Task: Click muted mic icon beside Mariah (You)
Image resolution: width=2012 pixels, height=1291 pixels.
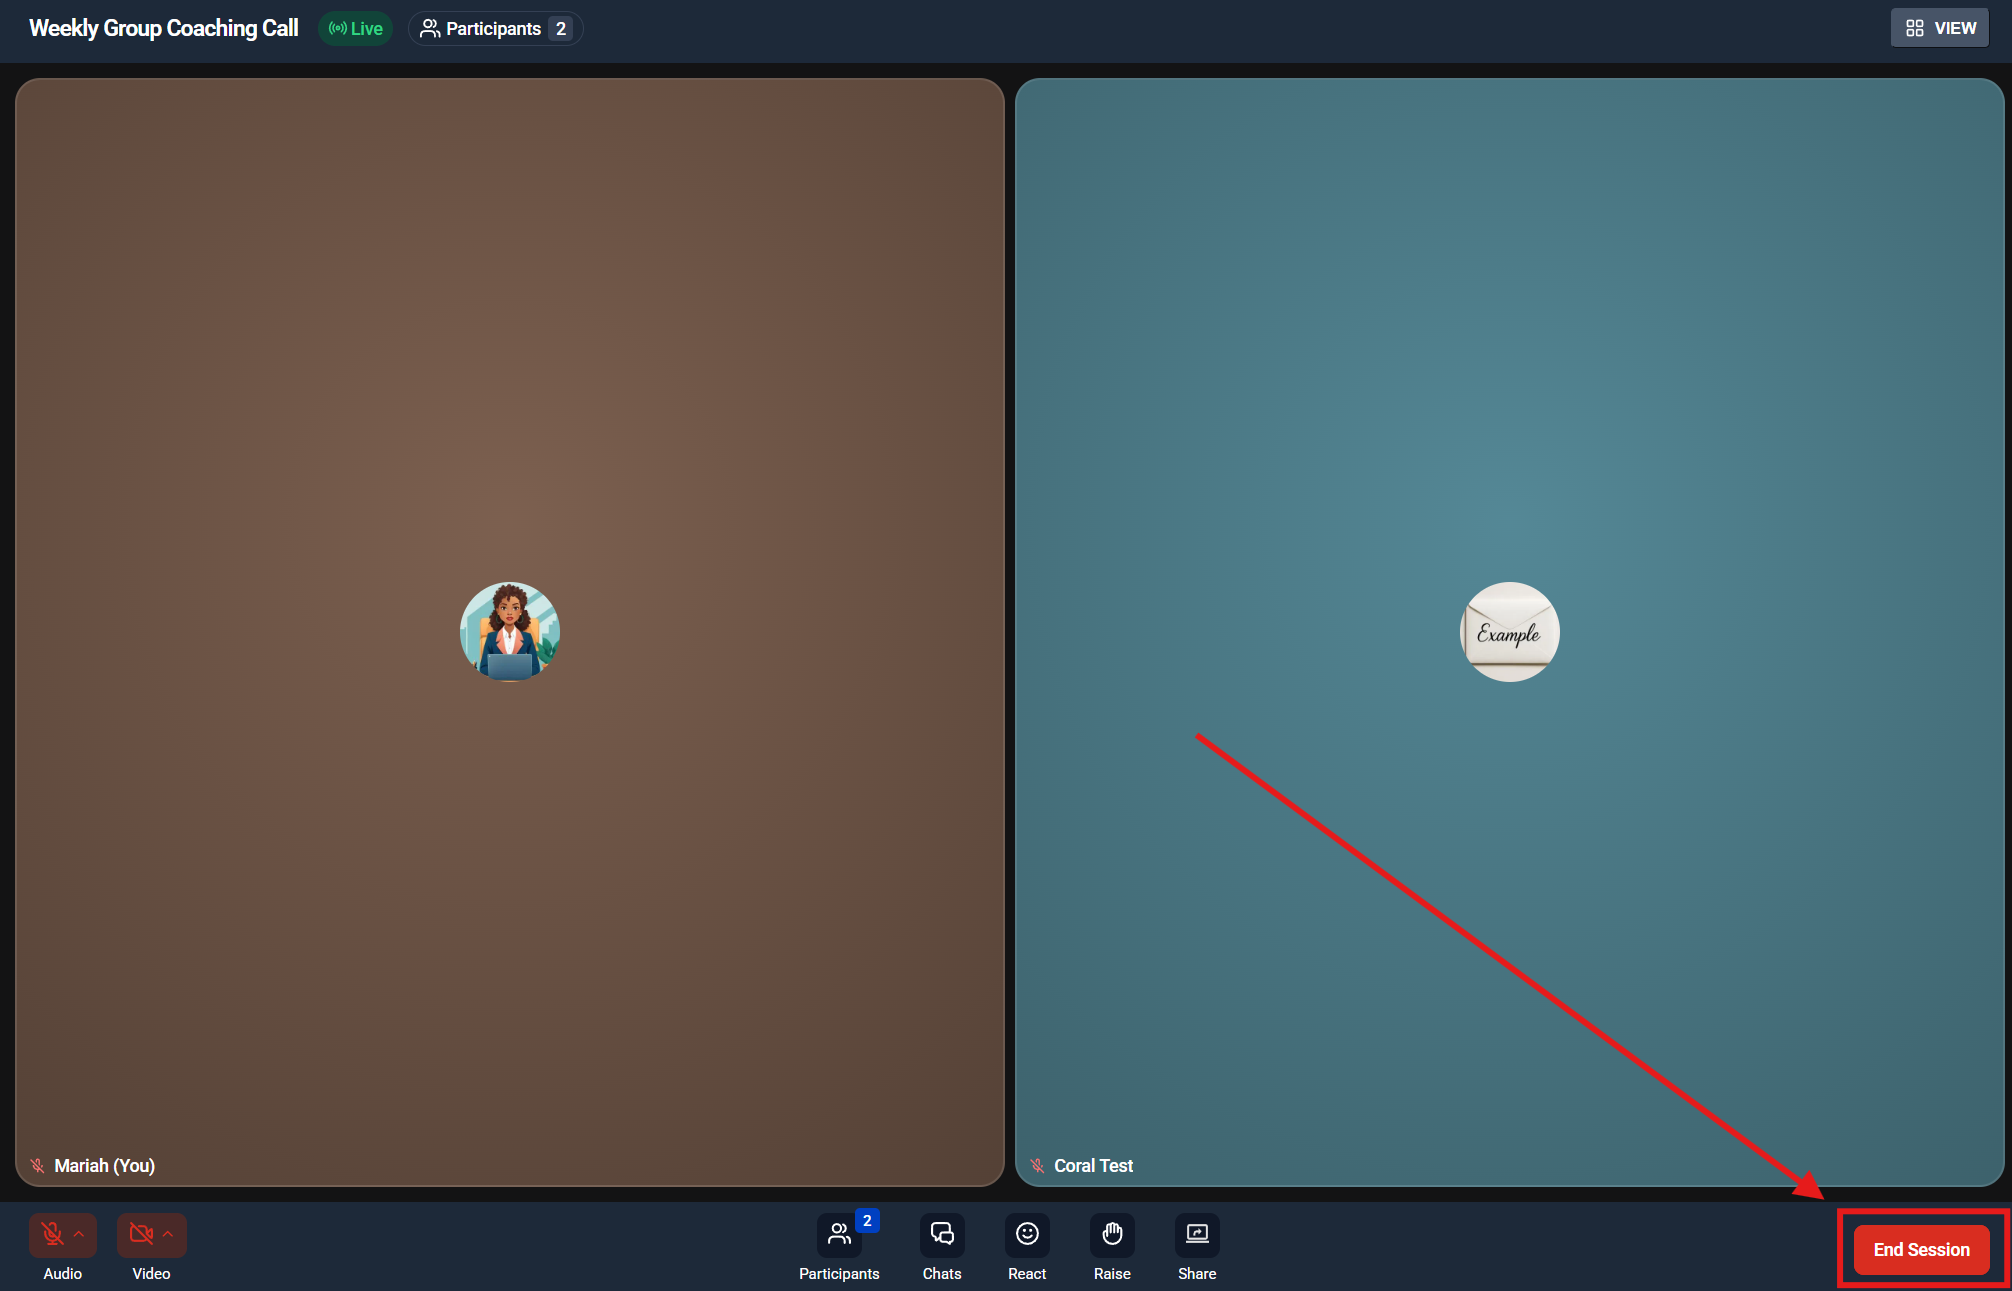Action: pos(37,1166)
